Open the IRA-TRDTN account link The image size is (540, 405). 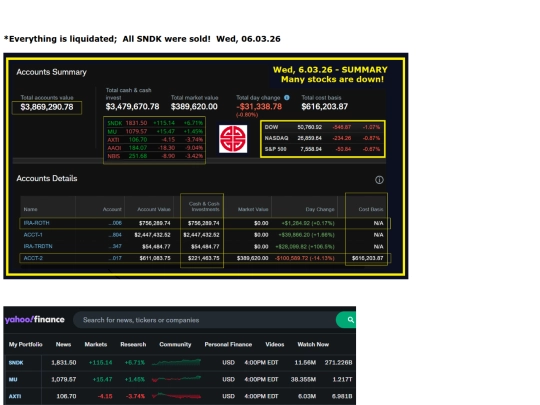click(38, 246)
